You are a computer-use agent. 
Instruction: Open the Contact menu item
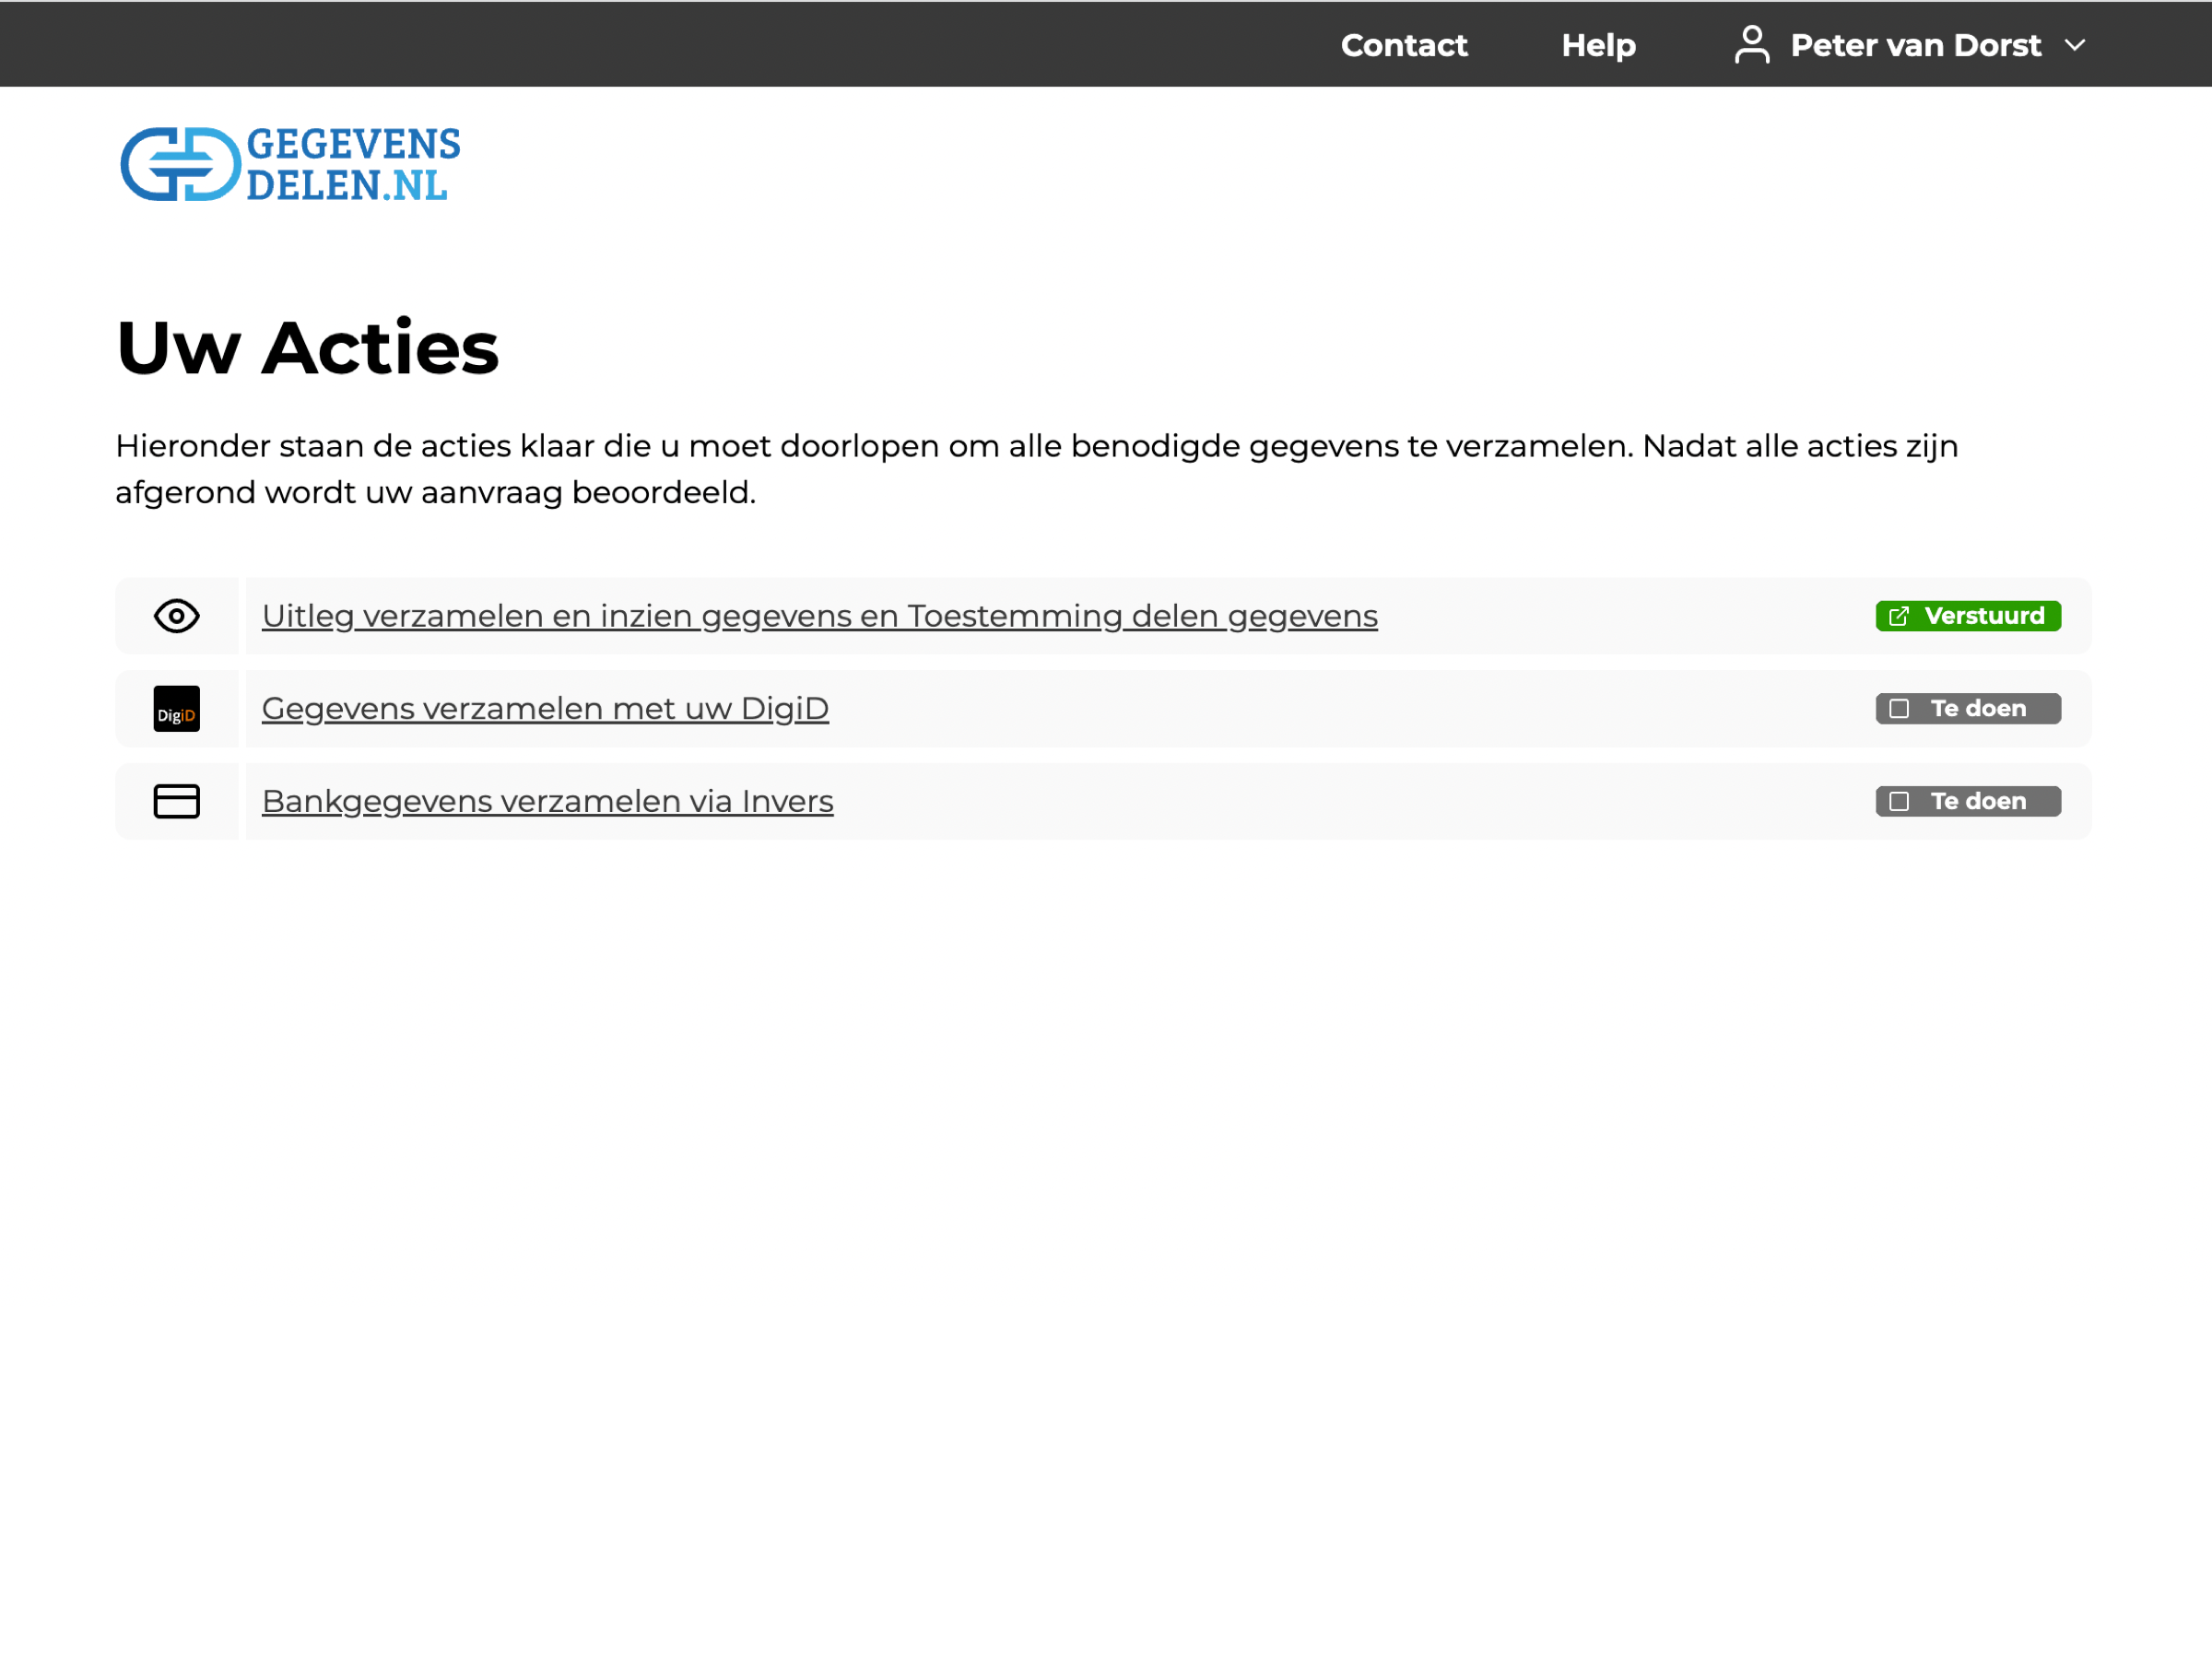point(1403,45)
